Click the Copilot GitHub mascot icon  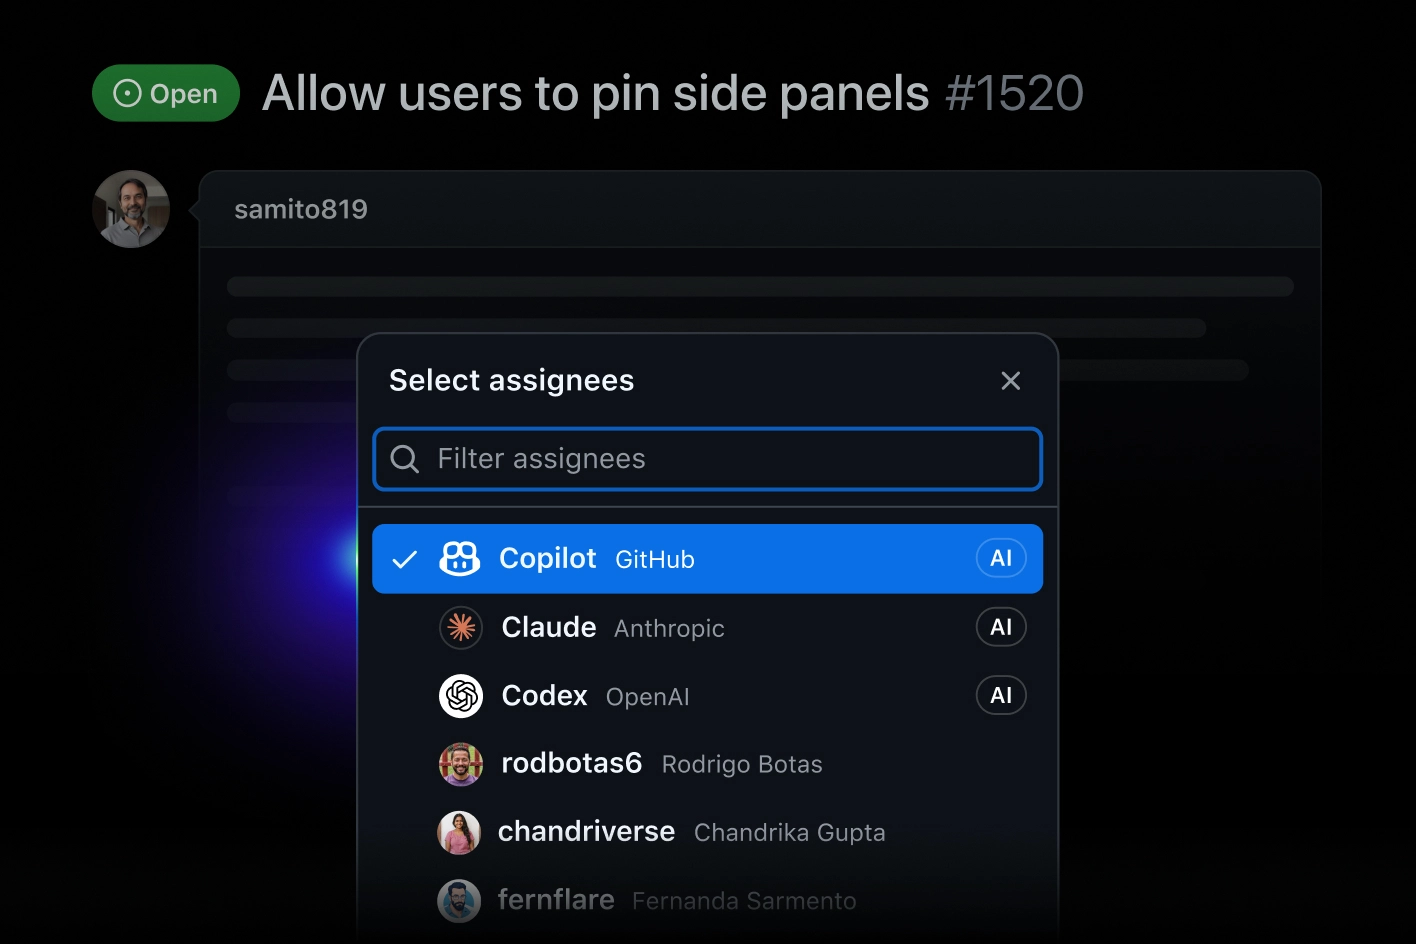[x=460, y=558]
